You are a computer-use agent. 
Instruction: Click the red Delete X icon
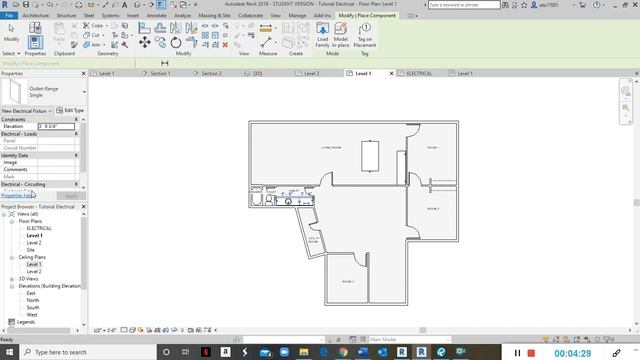(x=225, y=45)
